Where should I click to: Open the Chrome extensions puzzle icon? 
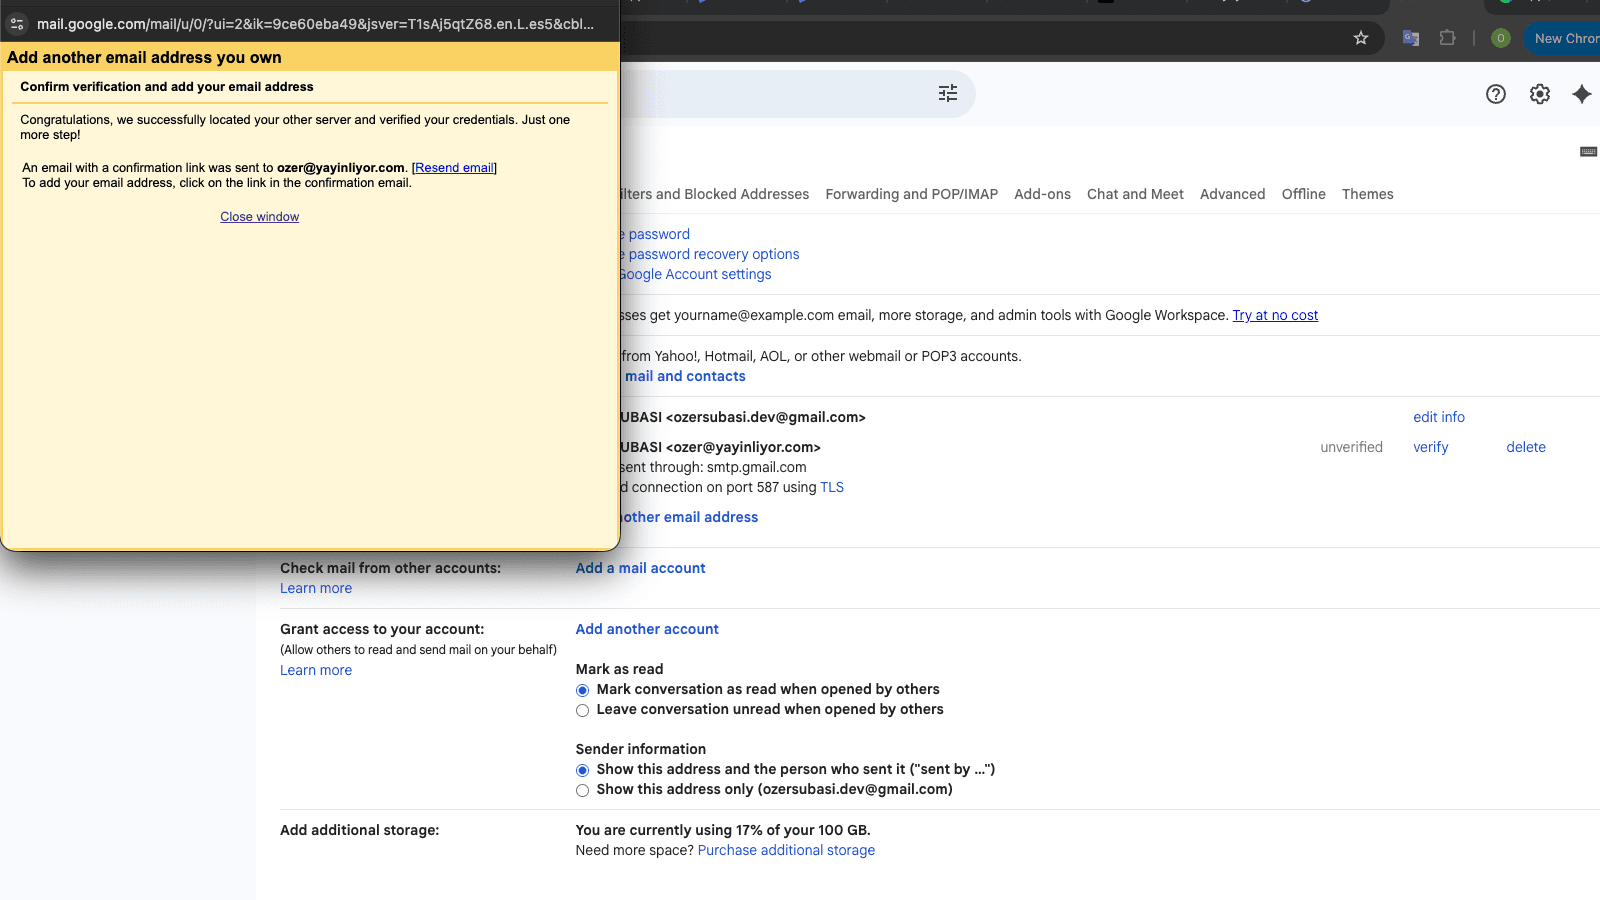pyautogui.click(x=1447, y=38)
